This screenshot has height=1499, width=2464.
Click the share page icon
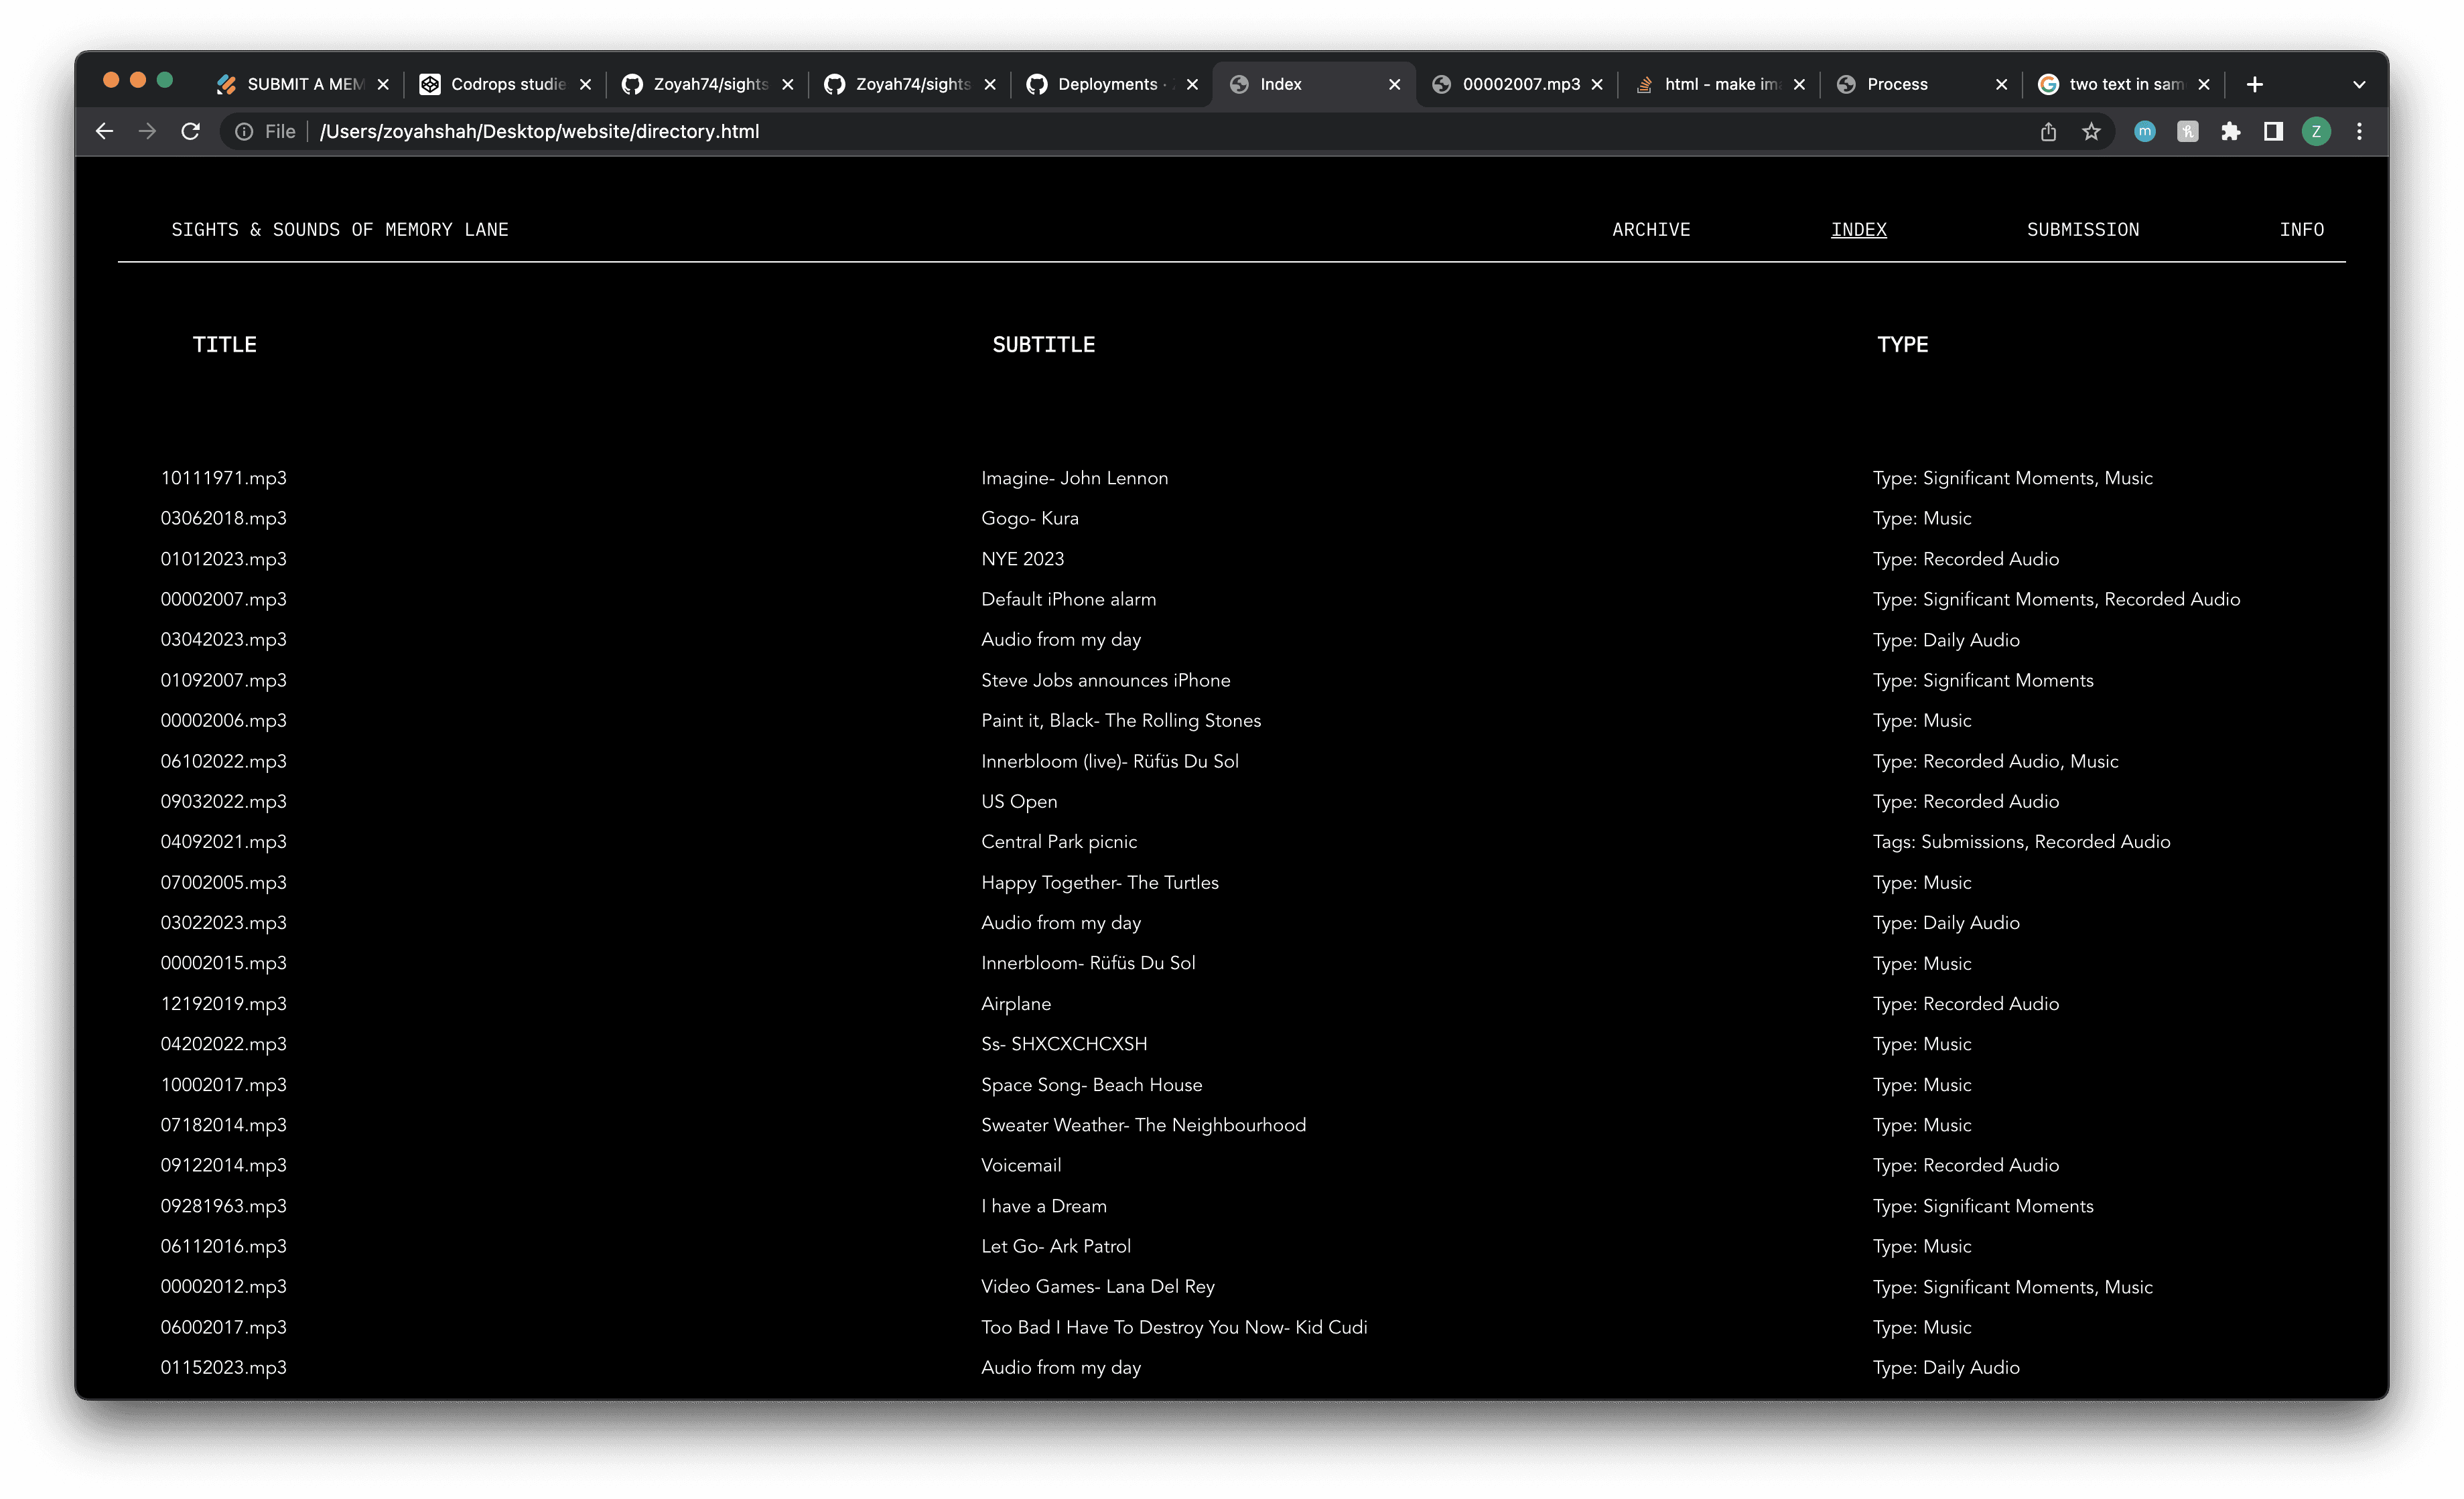click(x=2048, y=131)
